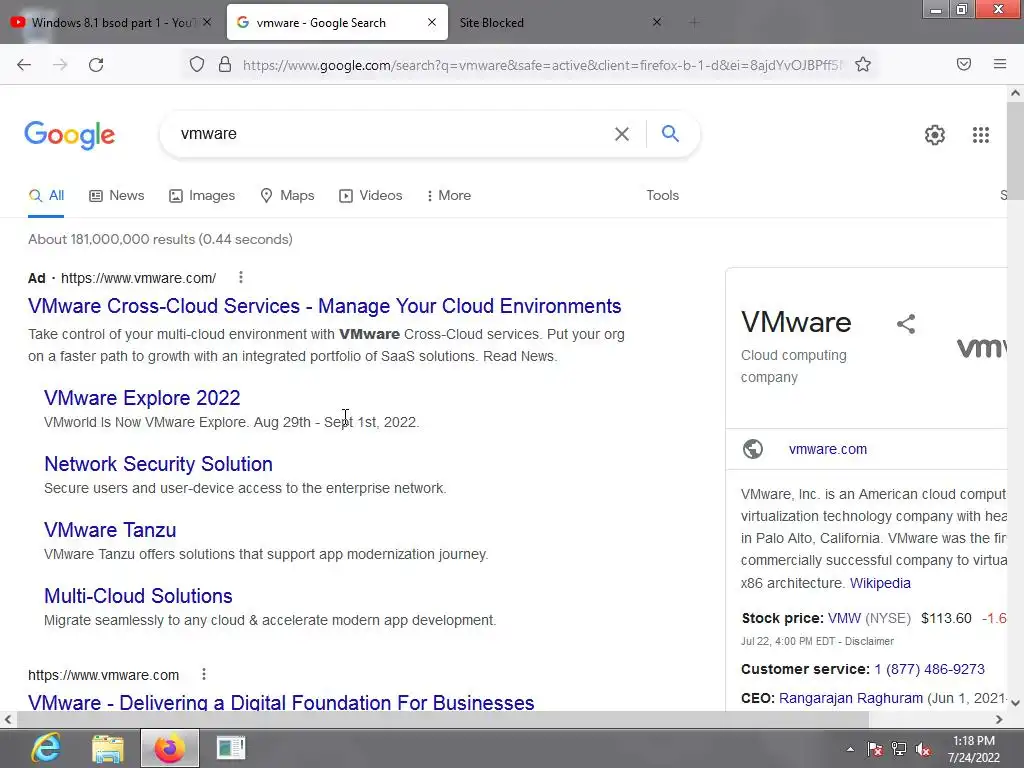Screen dimensions: 1024x768
Task: Bookmark this page with the star icon
Action: (863, 64)
